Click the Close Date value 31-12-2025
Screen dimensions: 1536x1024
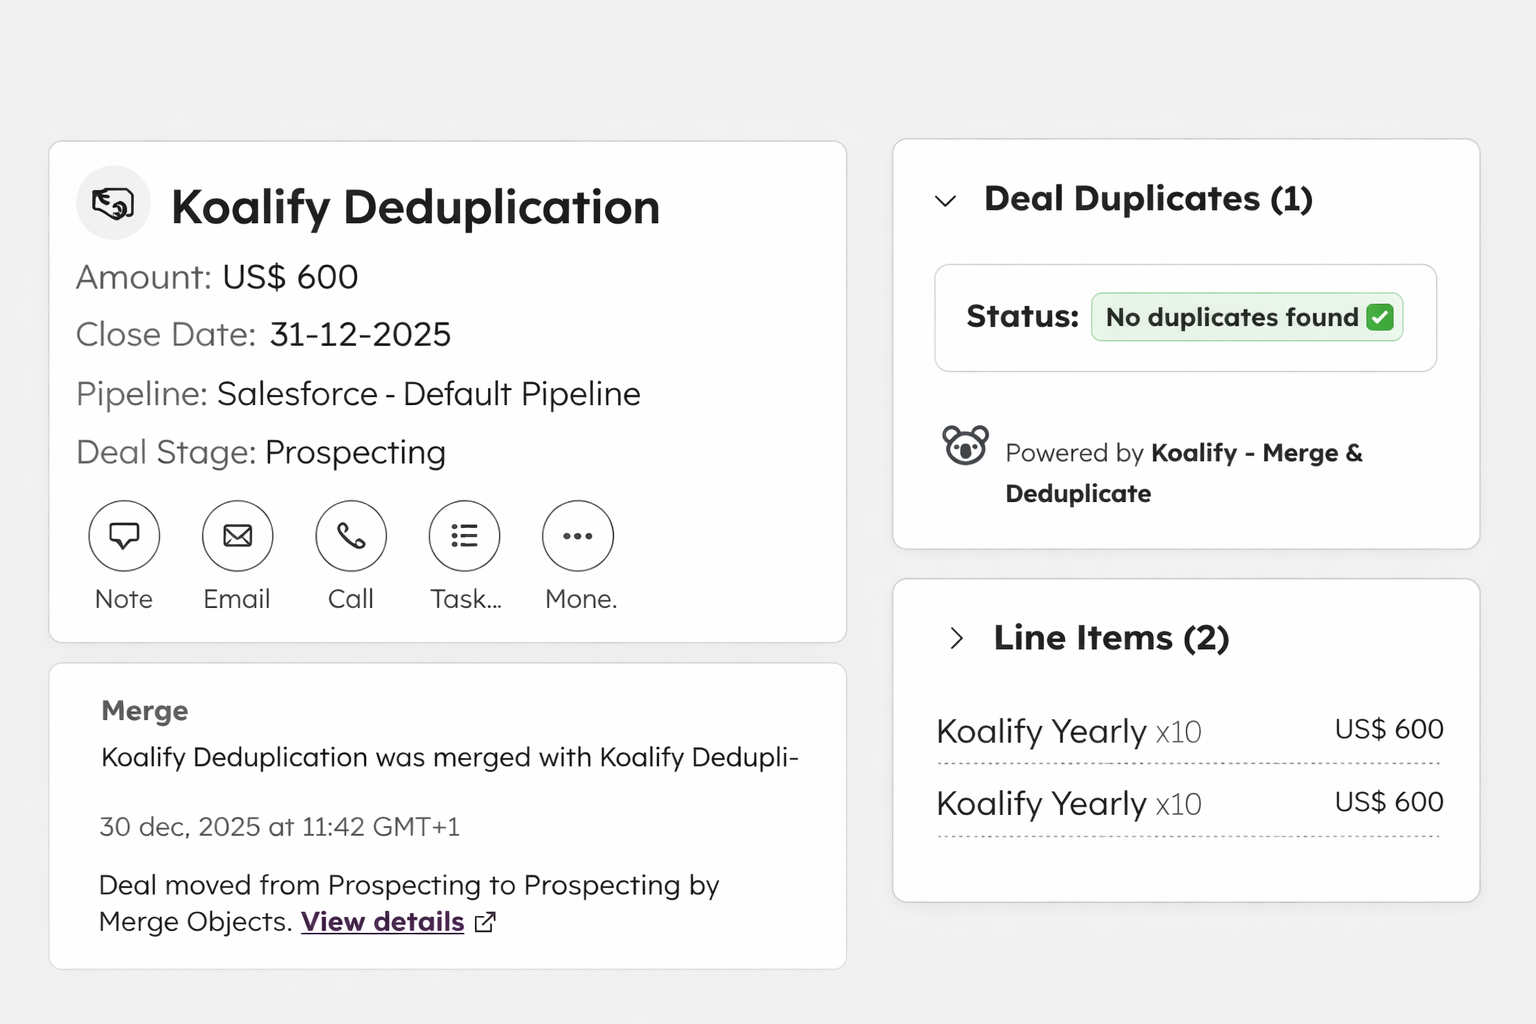(360, 334)
